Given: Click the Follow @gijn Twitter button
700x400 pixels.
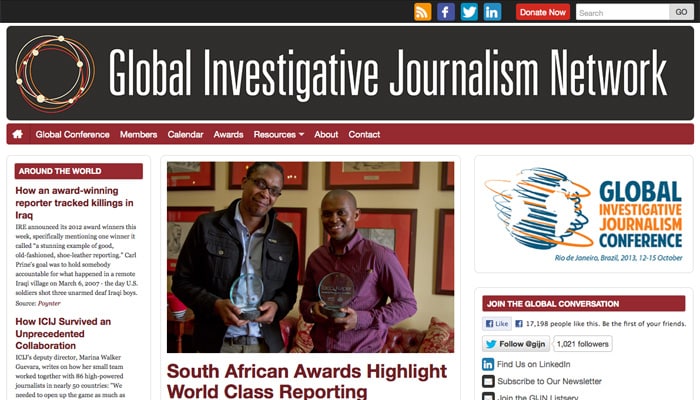Looking at the screenshot, I should [516, 344].
